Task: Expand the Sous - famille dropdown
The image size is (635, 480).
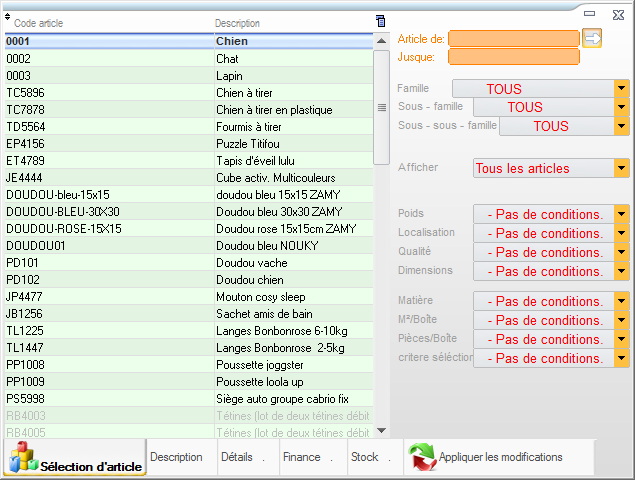Action: pos(621,107)
